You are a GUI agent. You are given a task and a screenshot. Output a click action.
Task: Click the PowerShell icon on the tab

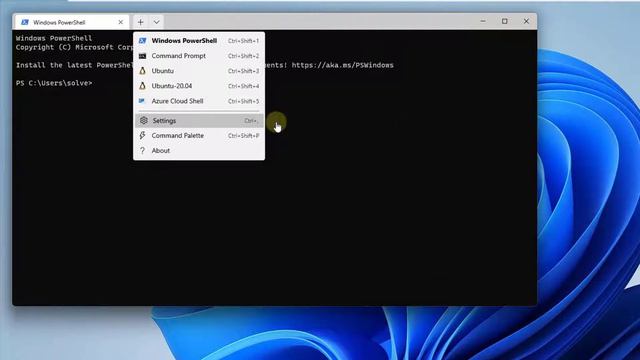(25, 22)
